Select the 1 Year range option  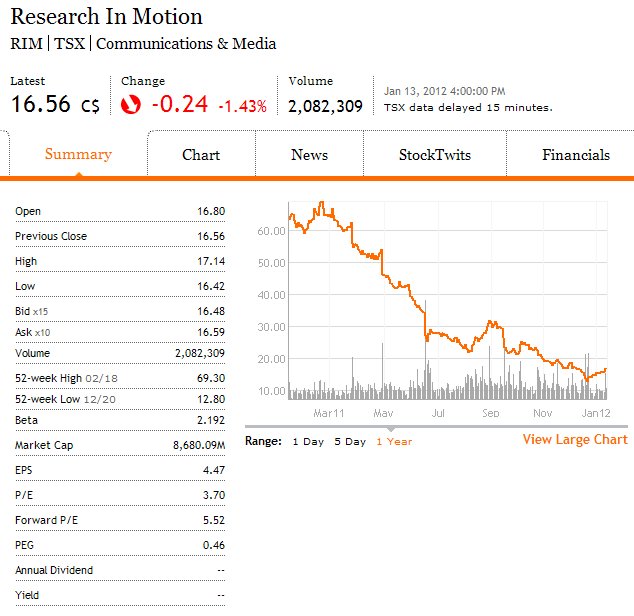click(394, 441)
